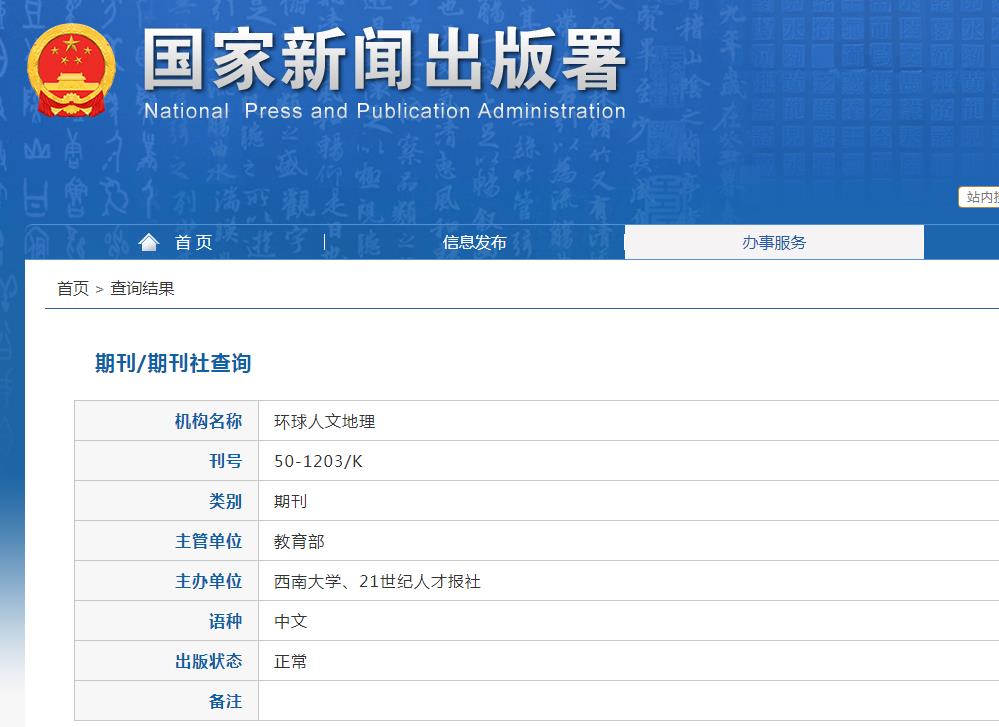999x727 pixels.
Task: Click the 国家新闻出版署 site title
Action: [x=384, y=61]
